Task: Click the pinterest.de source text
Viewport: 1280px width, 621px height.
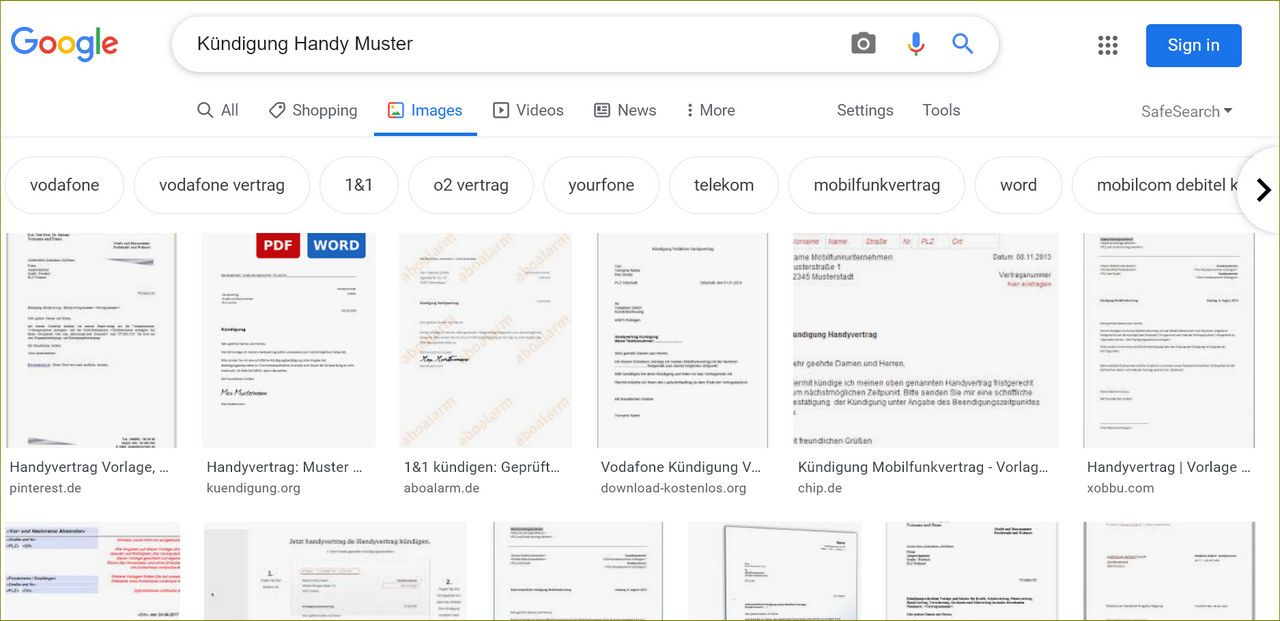Action: point(45,488)
